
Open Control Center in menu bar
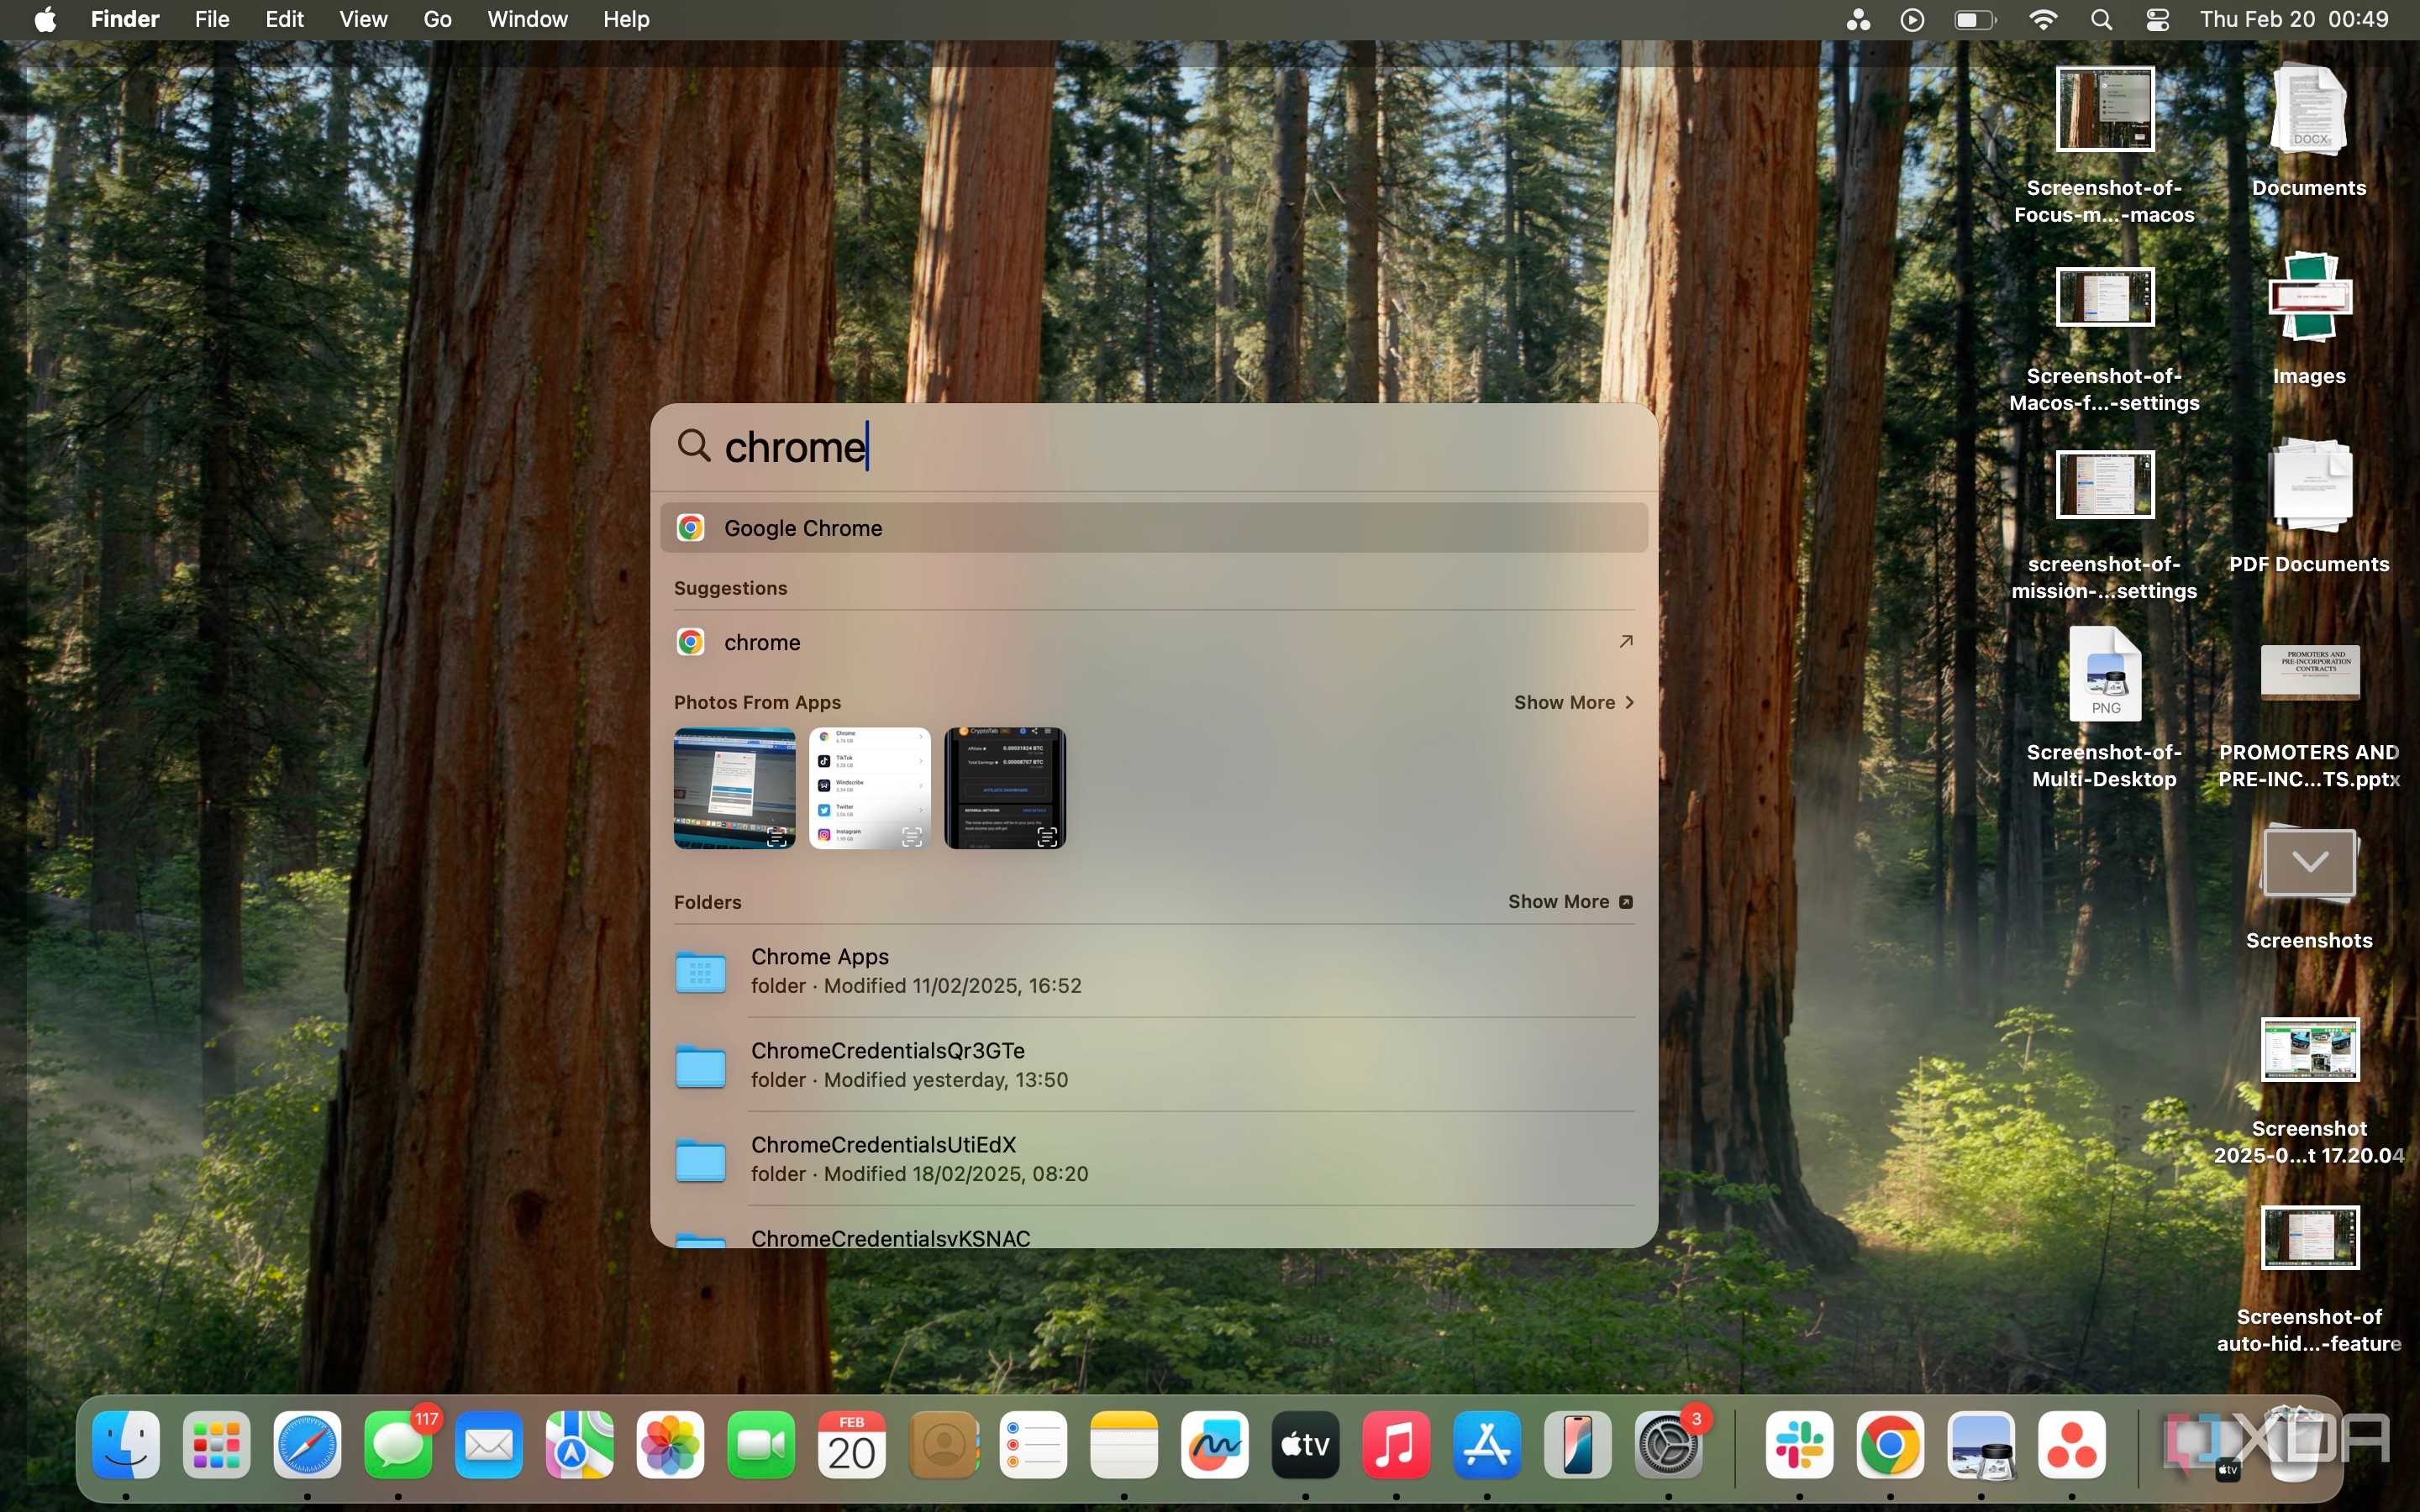(2158, 19)
